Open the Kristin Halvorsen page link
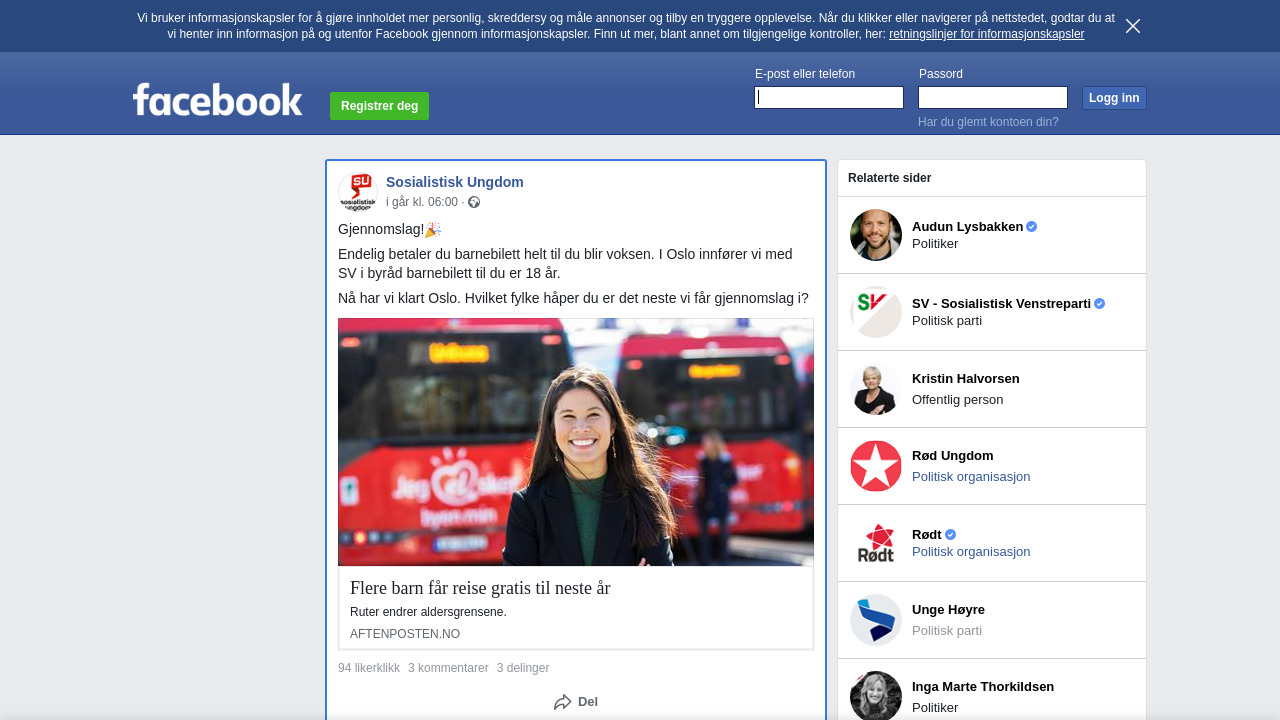1280x720 pixels. (x=966, y=379)
